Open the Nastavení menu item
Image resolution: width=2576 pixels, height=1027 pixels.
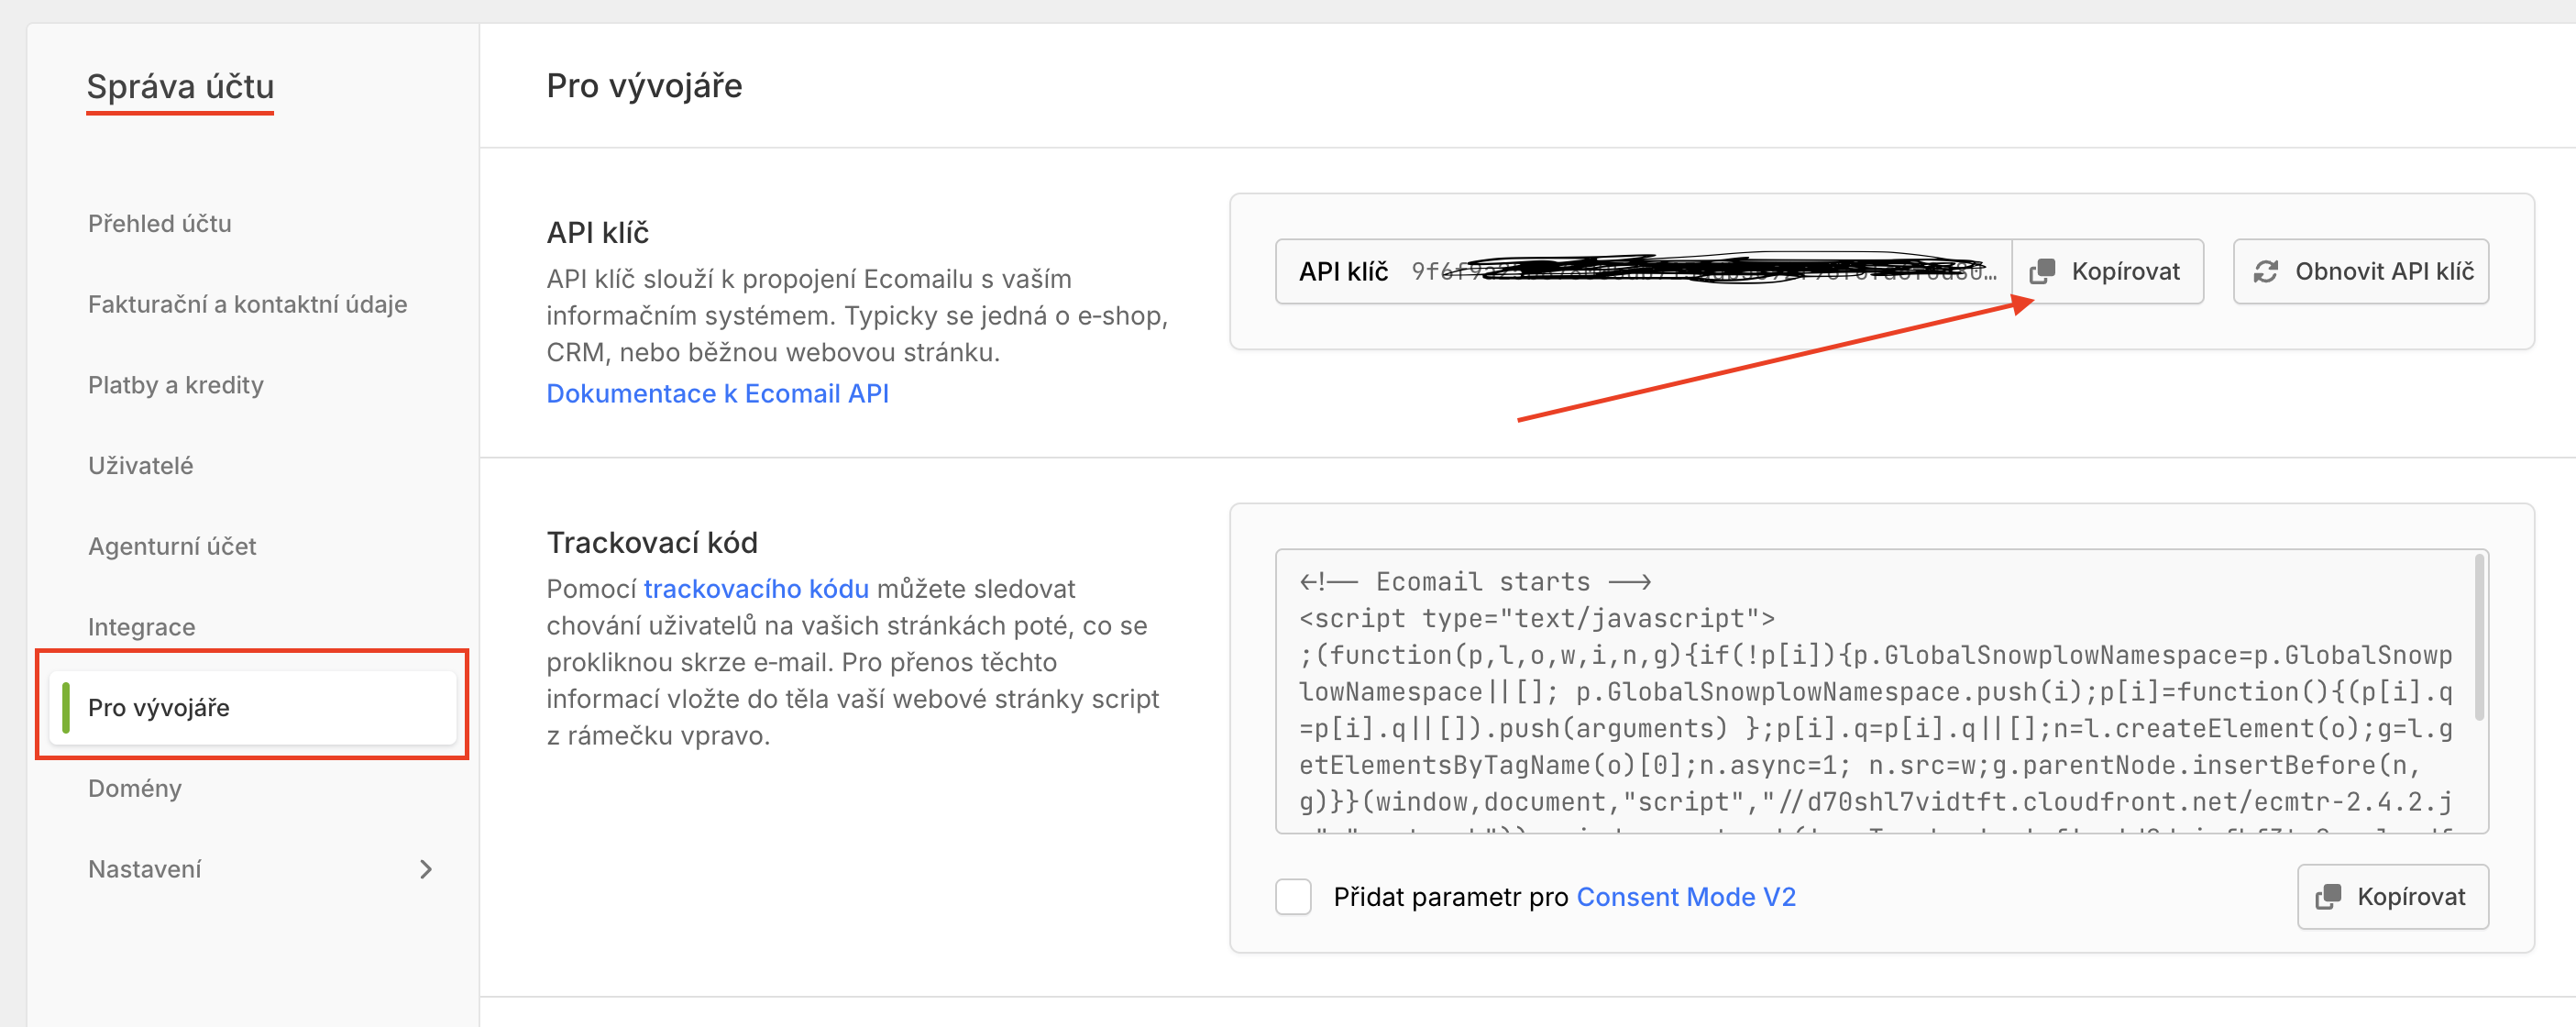[x=145, y=869]
